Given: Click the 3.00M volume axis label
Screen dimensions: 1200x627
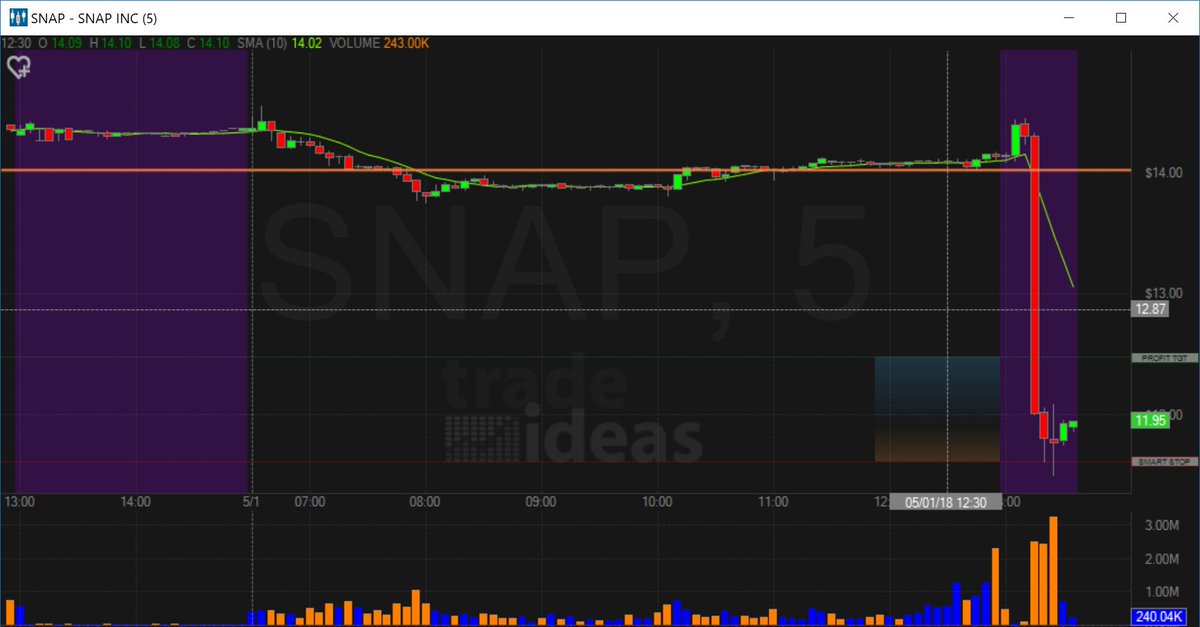Looking at the screenshot, I should [1160, 525].
